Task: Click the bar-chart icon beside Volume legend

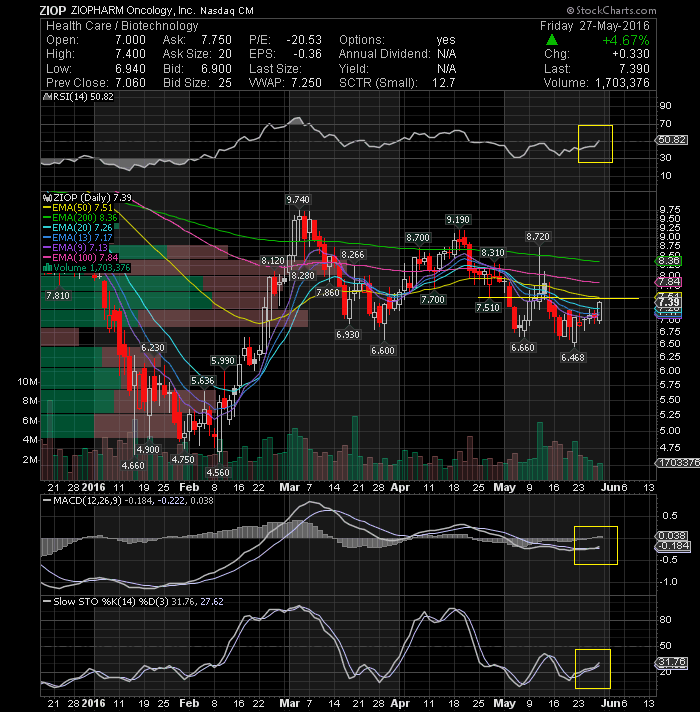Action: click(47, 268)
